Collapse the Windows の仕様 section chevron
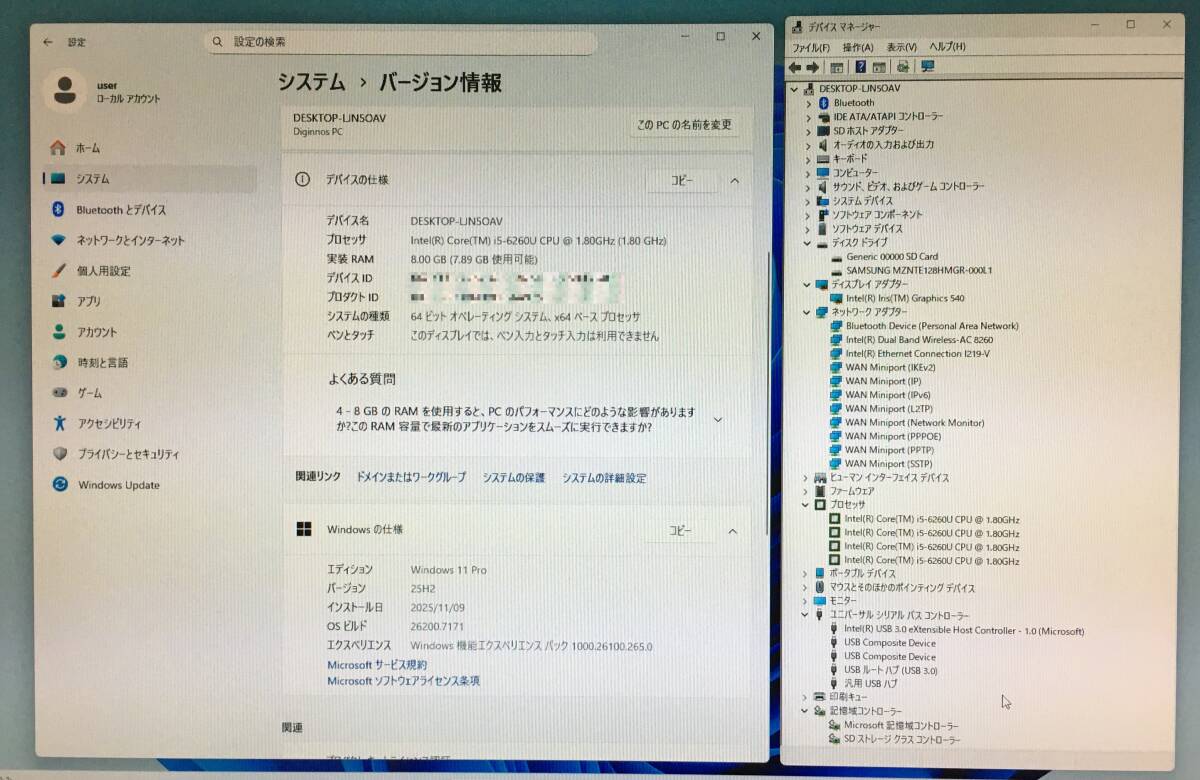The width and height of the screenshot is (1200, 780). coord(732,531)
